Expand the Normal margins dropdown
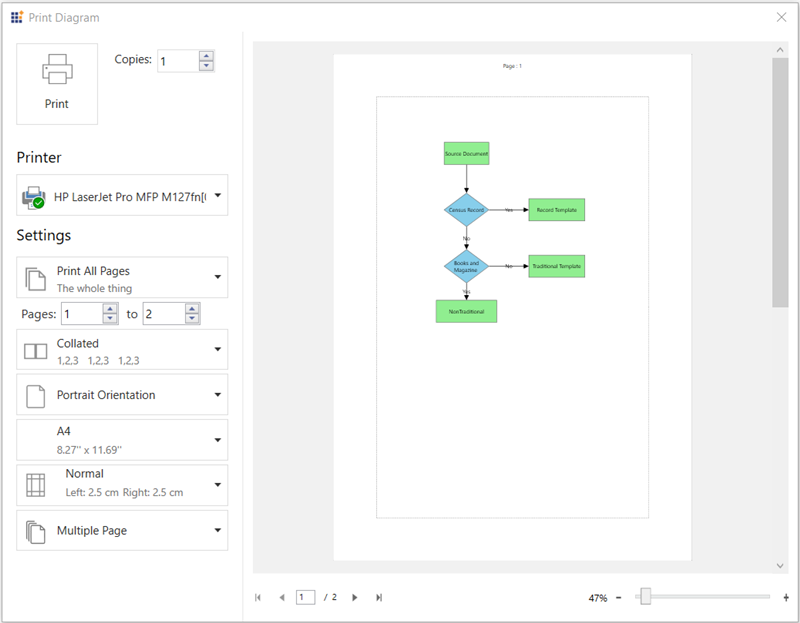 pyautogui.click(x=217, y=485)
